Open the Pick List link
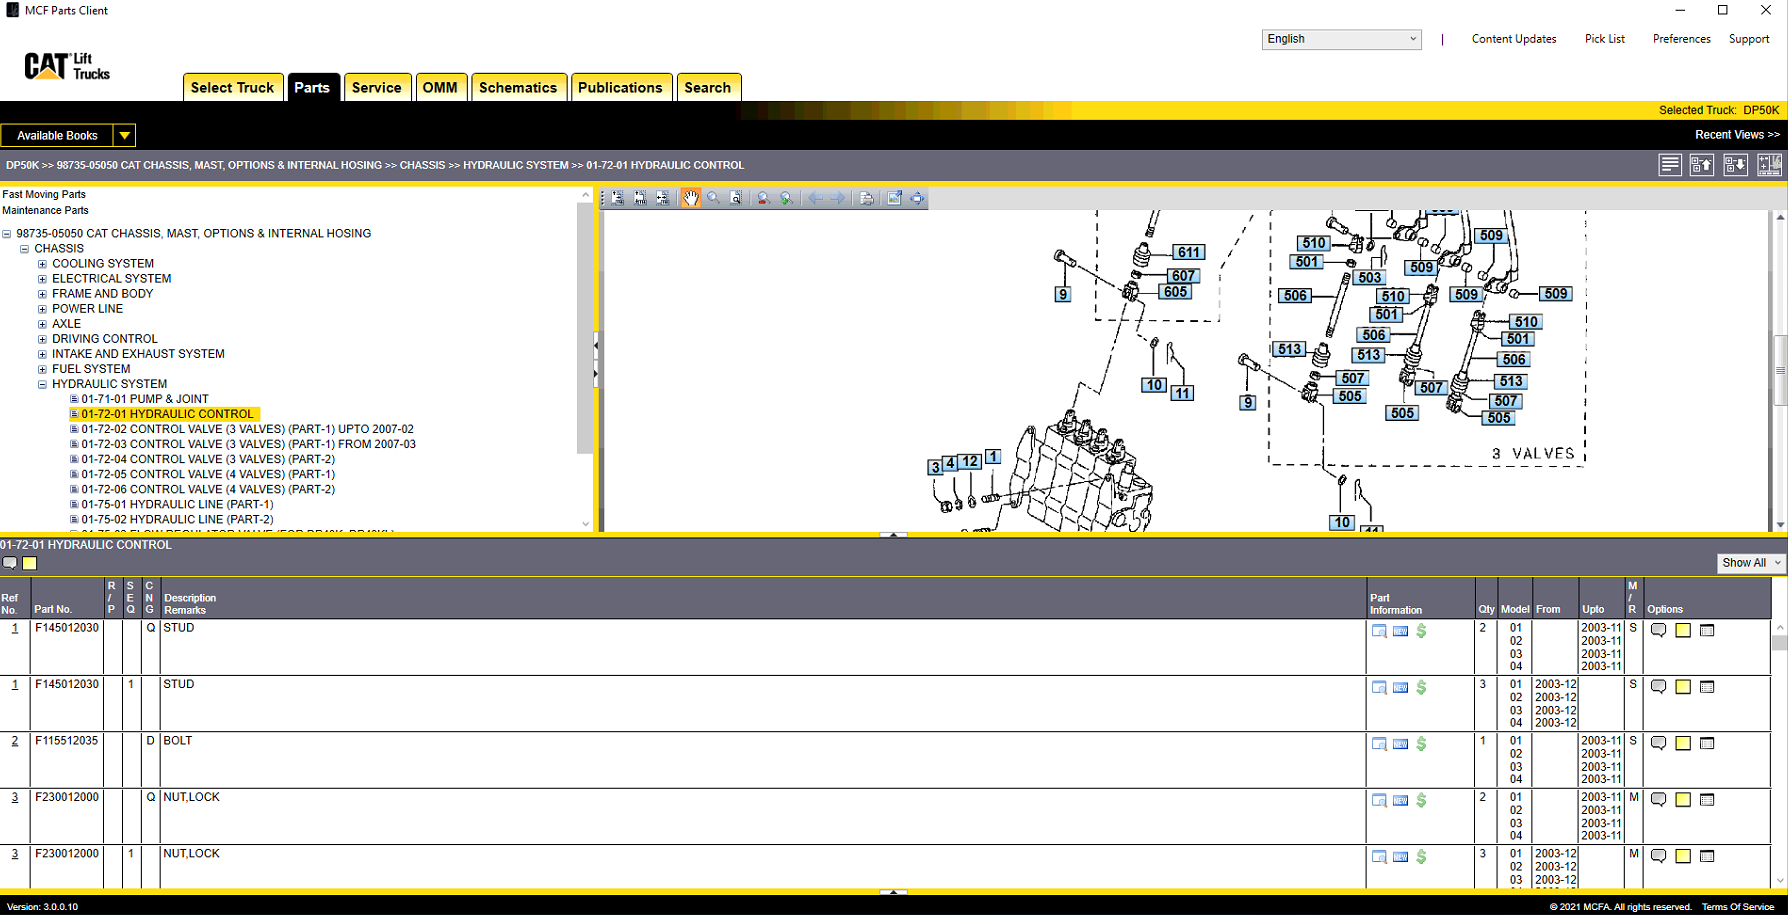Viewport: 1788px width, 915px height. point(1604,39)
